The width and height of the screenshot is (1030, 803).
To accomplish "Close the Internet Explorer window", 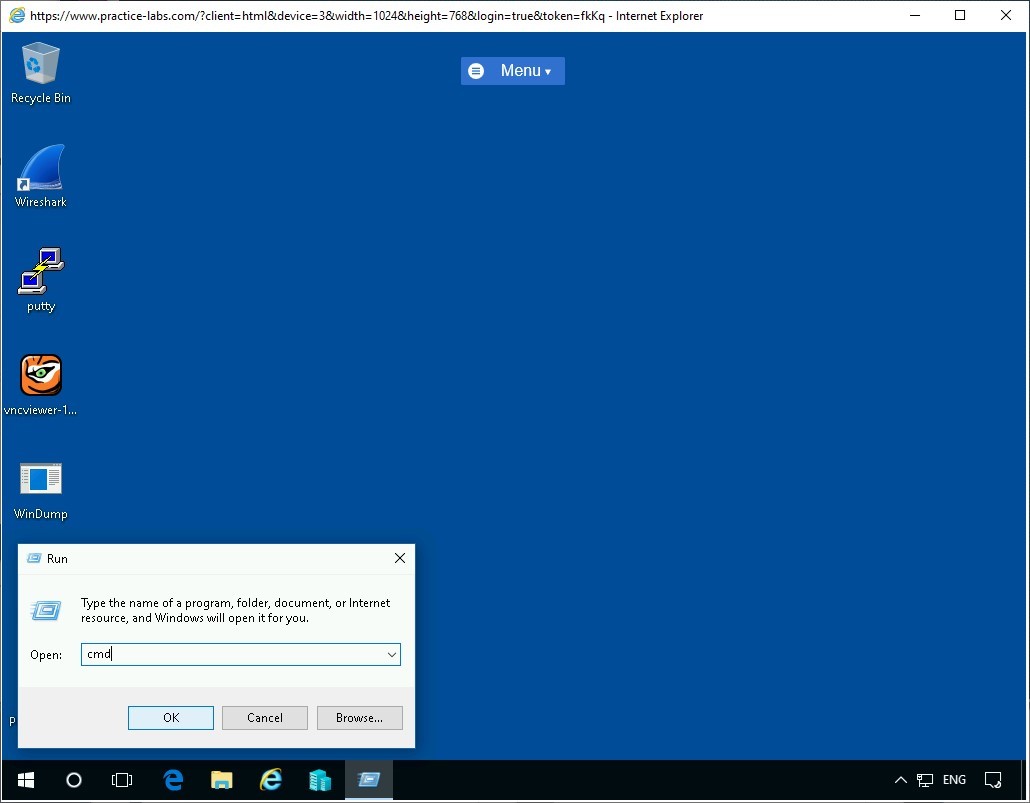I will [x=1006, y=15].
